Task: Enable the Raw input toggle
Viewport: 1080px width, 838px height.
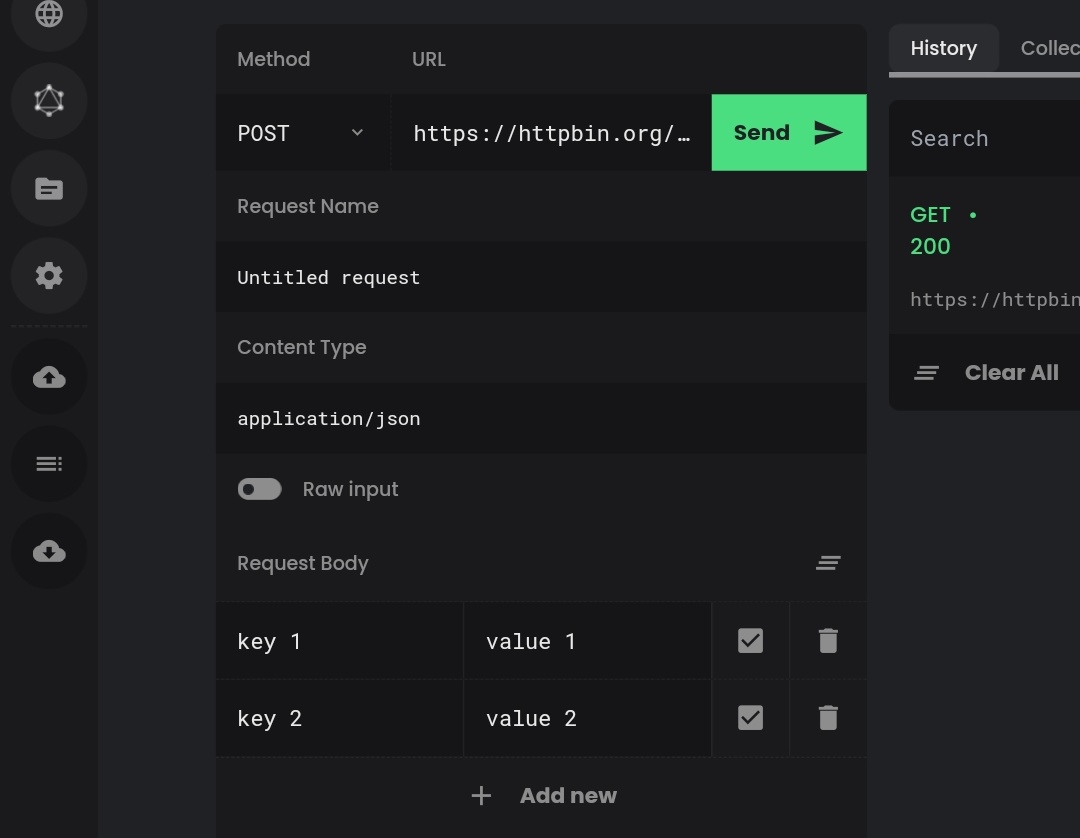Action: (259, 489)
